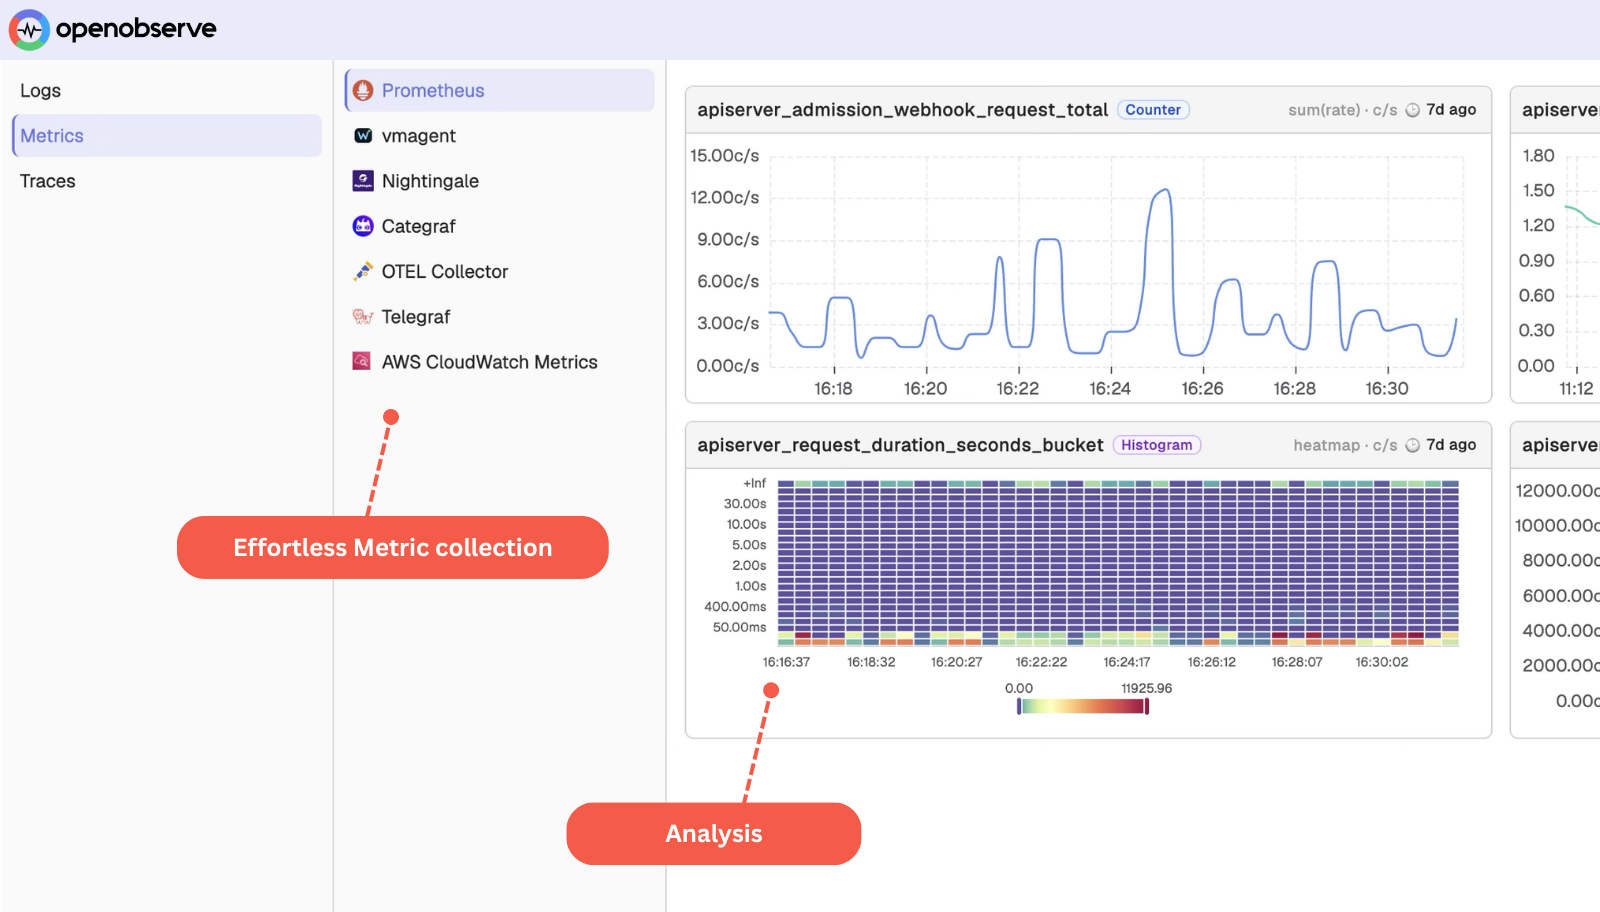
Task: Click the Telegraf icon
Action: click(363, 317)
